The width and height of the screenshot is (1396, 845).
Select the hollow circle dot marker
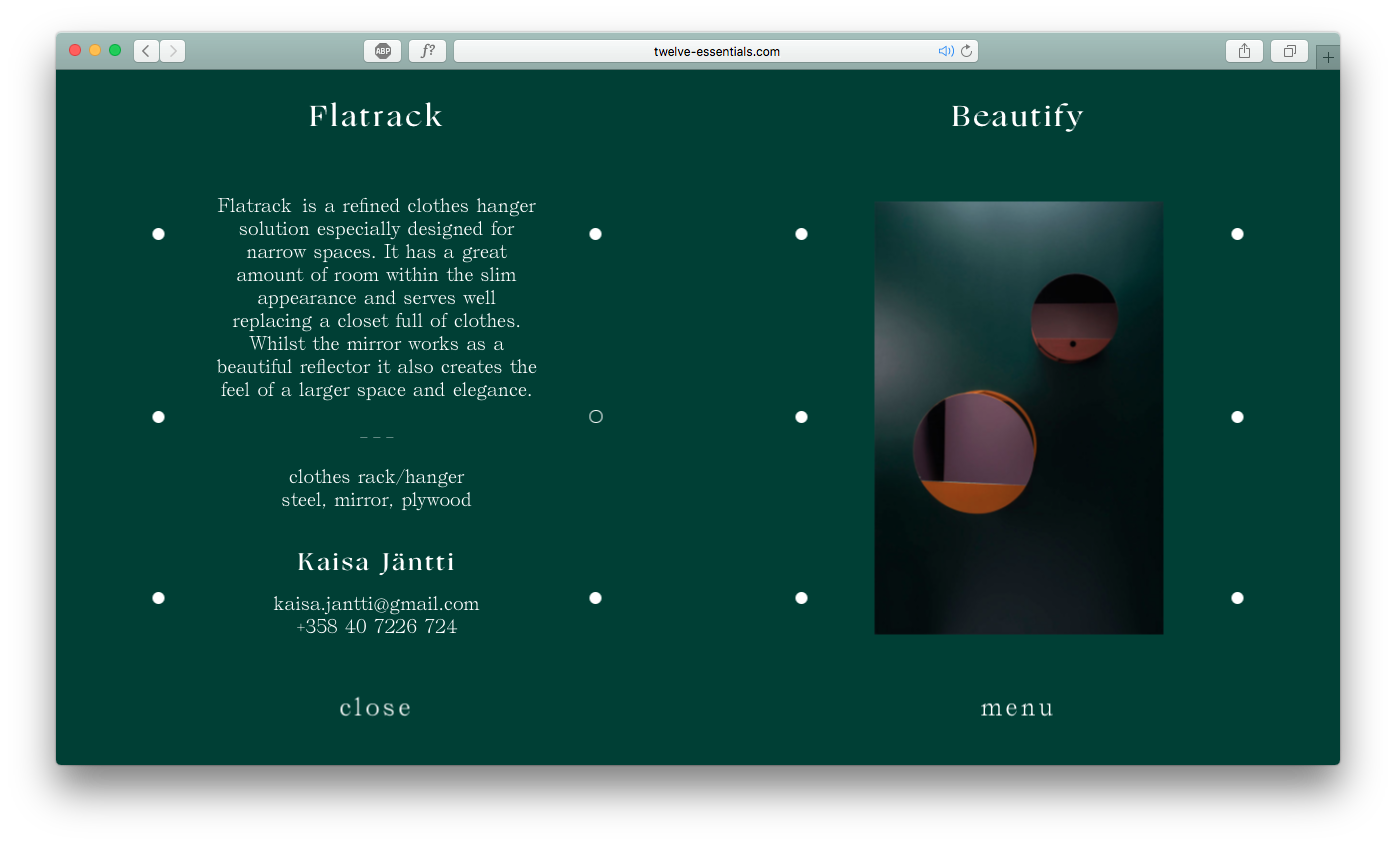tap(596, 417)
